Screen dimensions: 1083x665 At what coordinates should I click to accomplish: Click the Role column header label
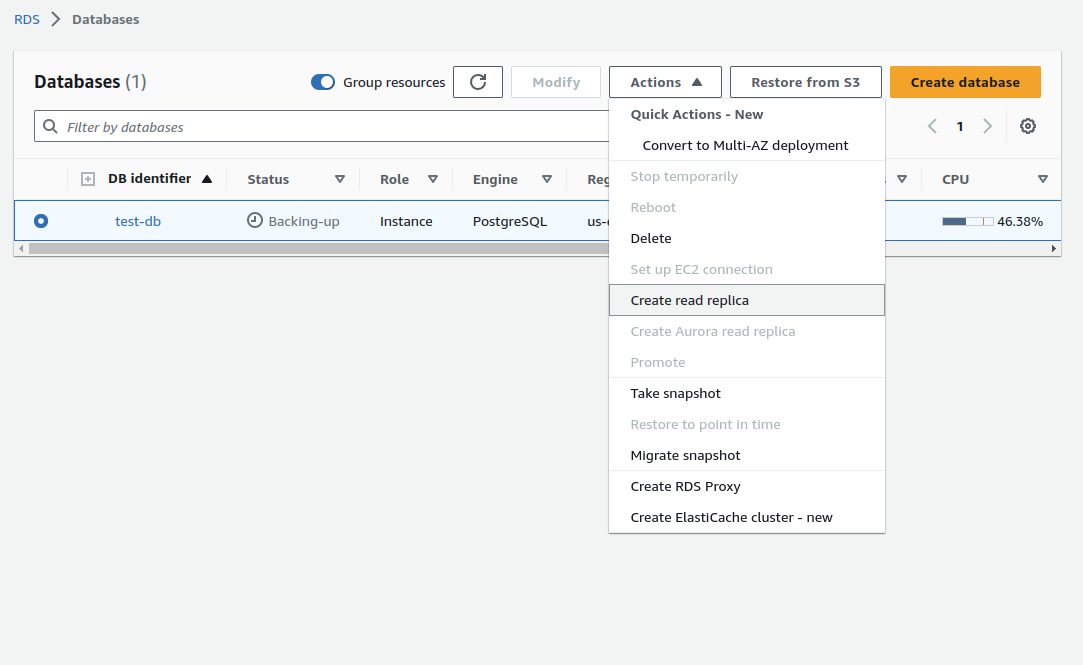click(x=394, y=180)
